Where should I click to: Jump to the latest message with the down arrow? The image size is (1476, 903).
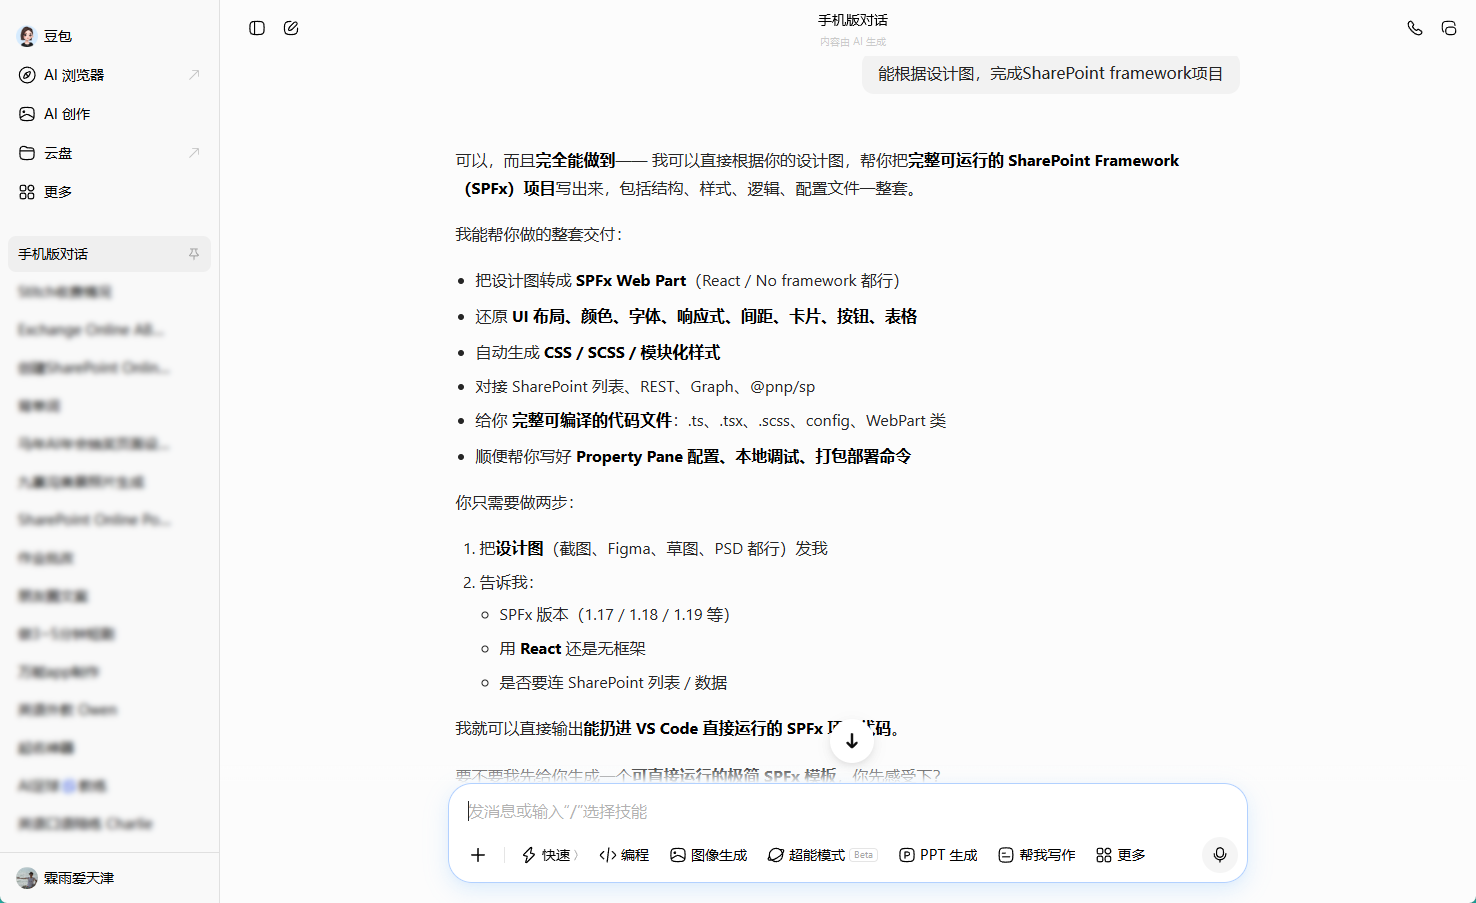(852, 741)
